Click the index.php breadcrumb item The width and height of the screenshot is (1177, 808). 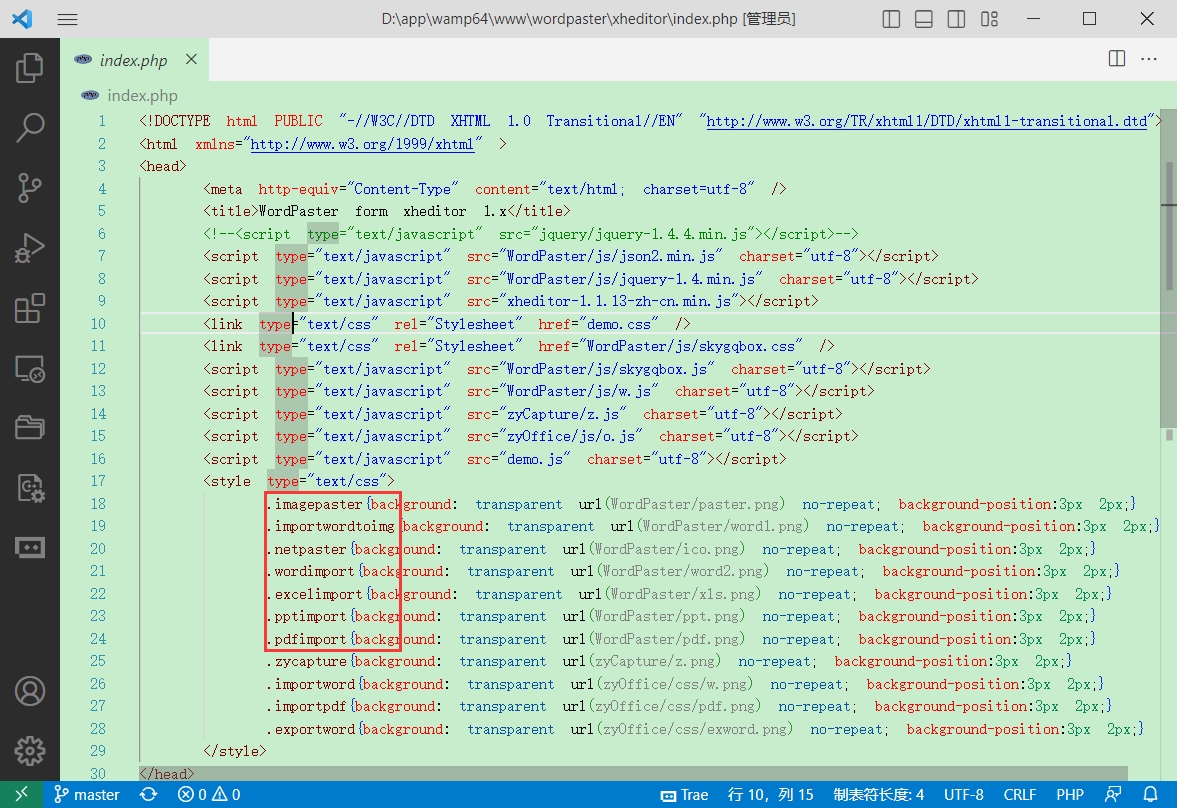click(x=142, y=96)
